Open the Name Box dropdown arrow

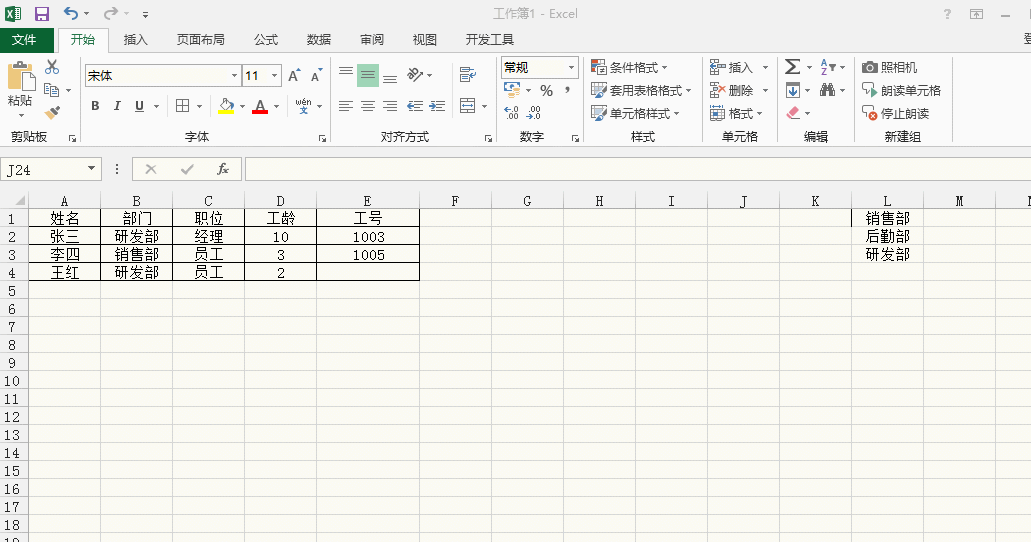point(92,169)
